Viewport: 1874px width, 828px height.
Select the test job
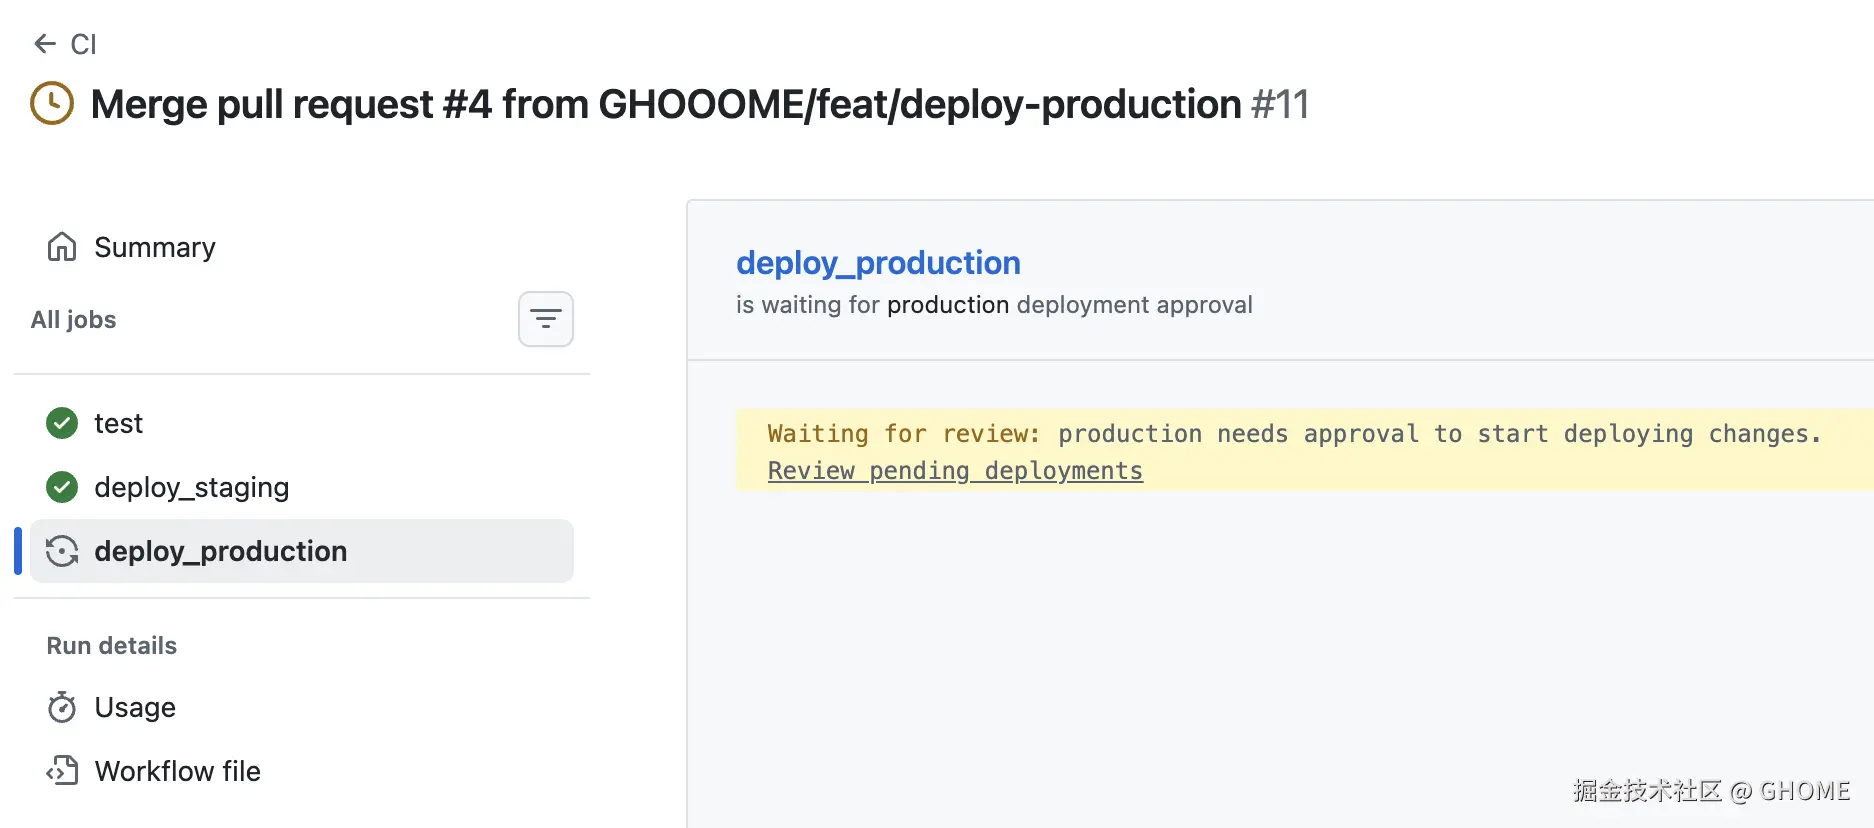(x=118, y=423)
